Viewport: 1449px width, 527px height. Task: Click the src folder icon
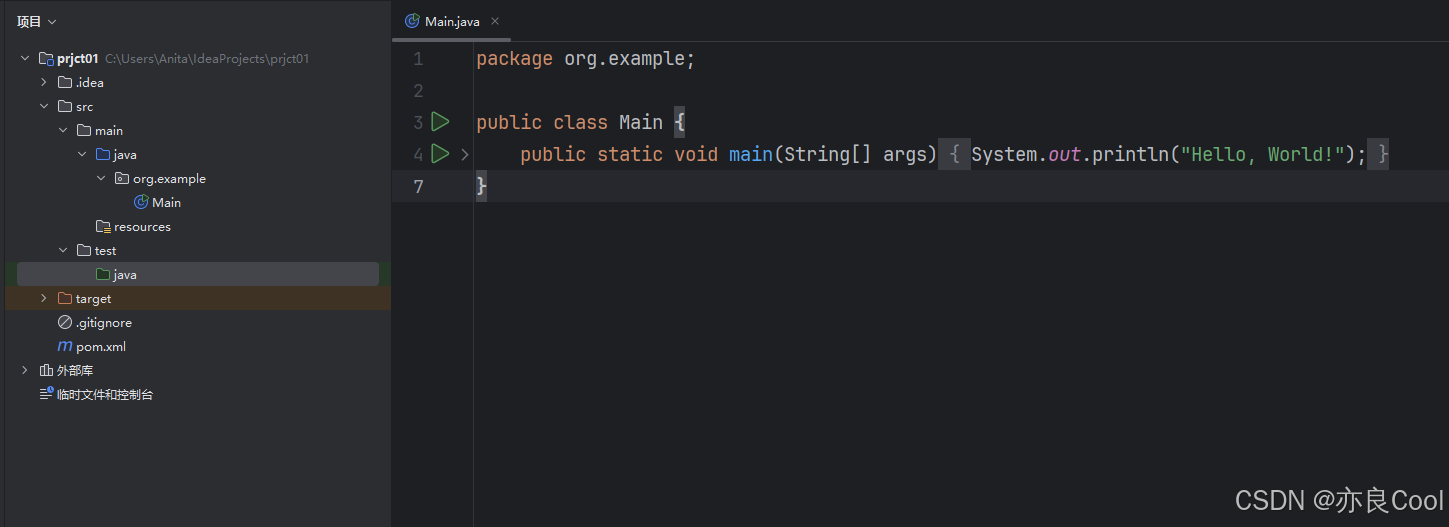tap(65, 107)
